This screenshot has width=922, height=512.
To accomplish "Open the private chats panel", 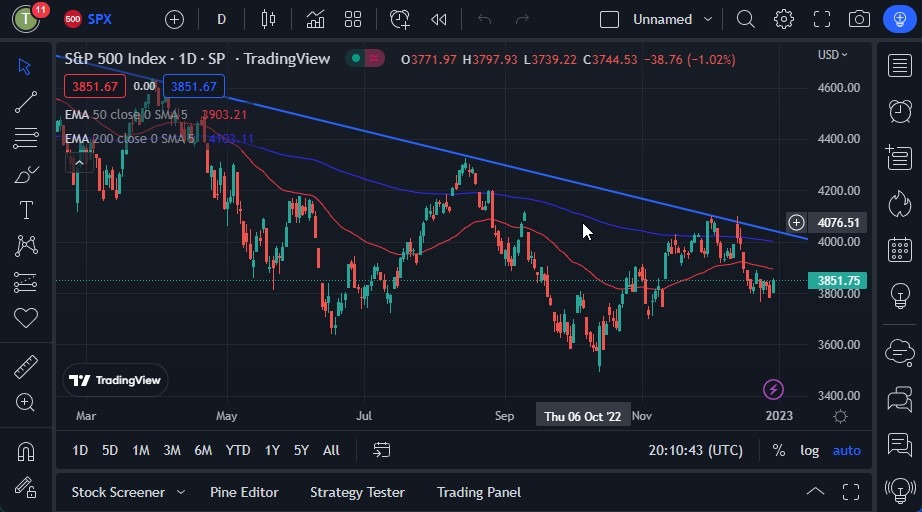I will 900,400.
